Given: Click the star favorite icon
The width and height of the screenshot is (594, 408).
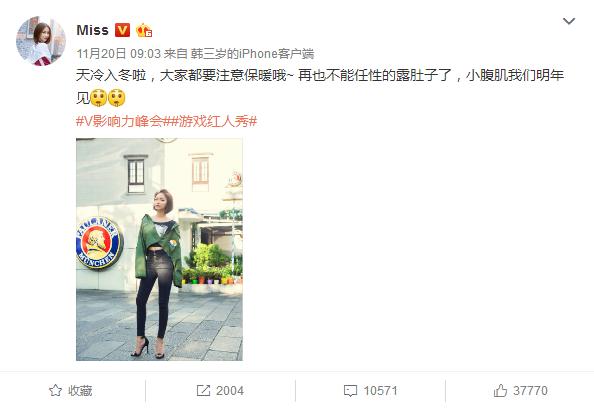Looking at the screenshot, I should coord(55,391).
